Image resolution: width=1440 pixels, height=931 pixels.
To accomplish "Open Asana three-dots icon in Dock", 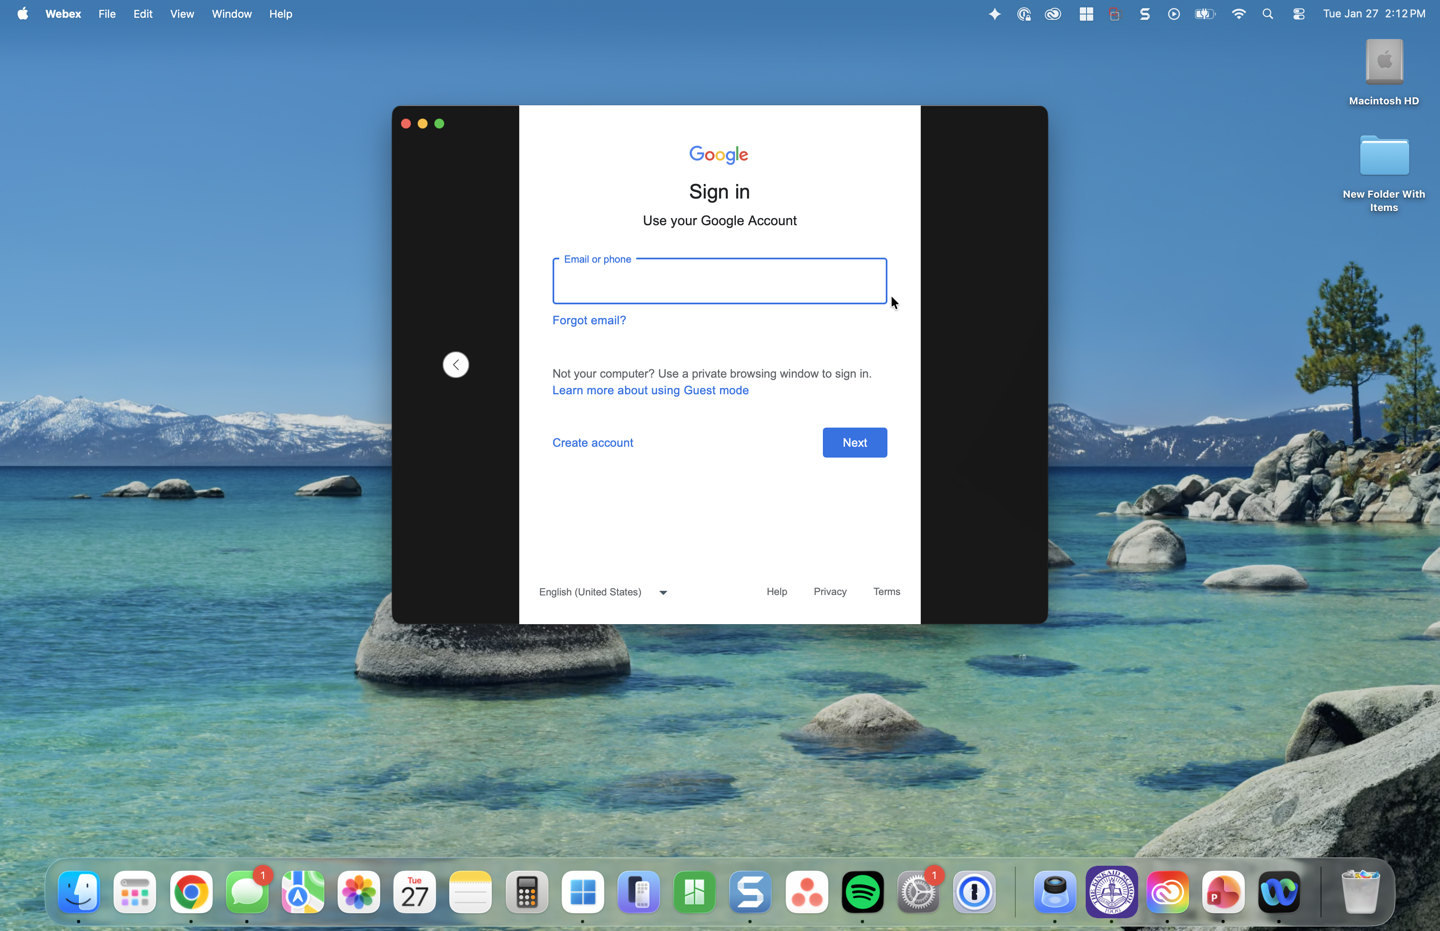I will [x=807, y=892].
